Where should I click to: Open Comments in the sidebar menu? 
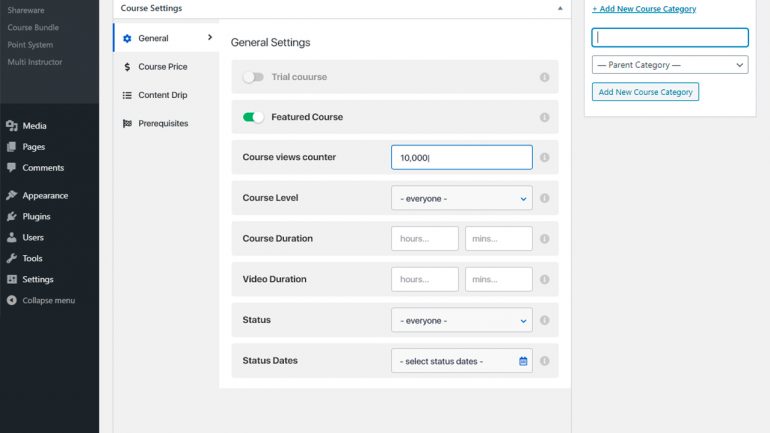[x=43, y=168]
